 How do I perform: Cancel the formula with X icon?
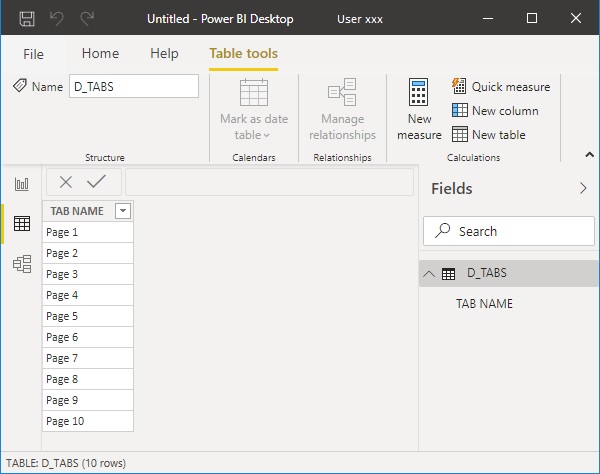66,182
